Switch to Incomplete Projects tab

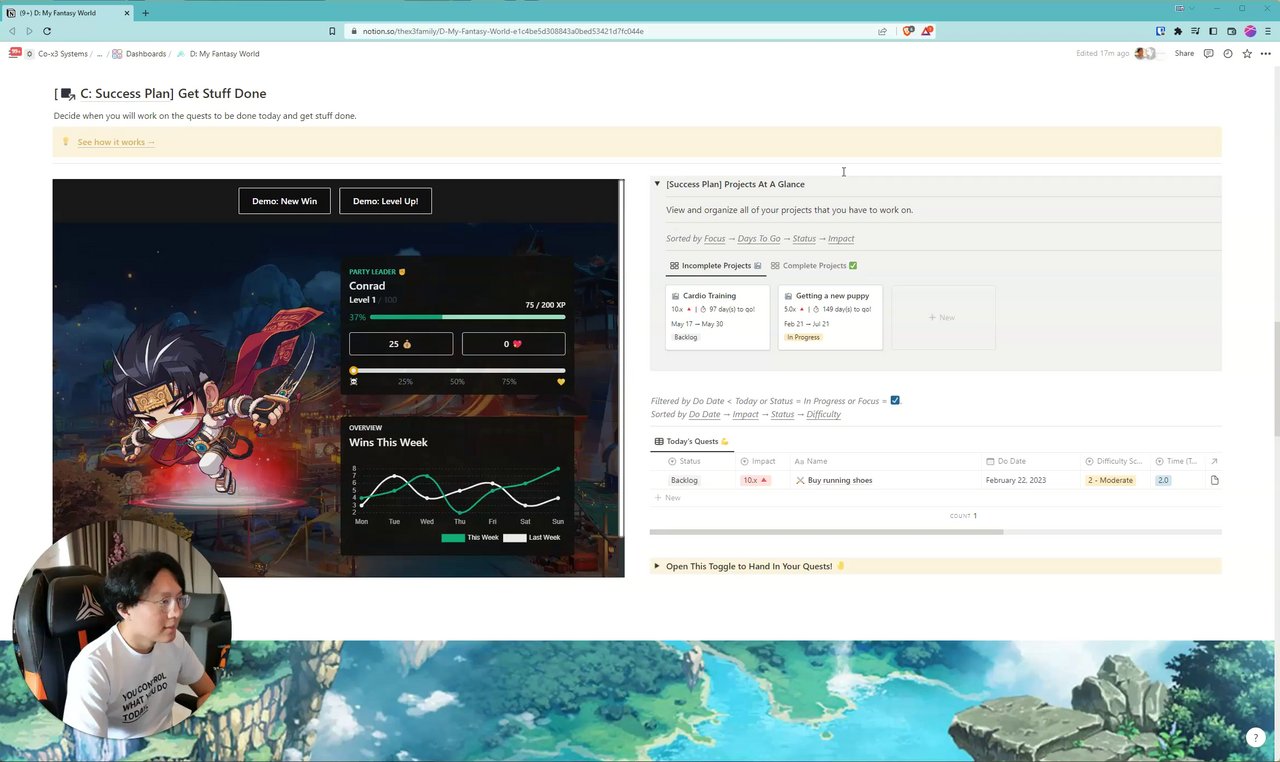[x=715, y=266]
